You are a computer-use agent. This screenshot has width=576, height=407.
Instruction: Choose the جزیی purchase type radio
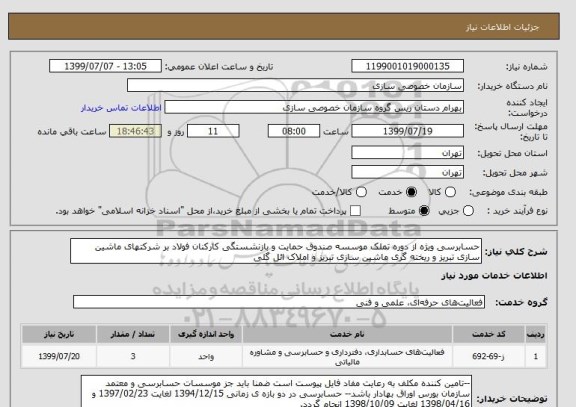[x=468, y=211]
